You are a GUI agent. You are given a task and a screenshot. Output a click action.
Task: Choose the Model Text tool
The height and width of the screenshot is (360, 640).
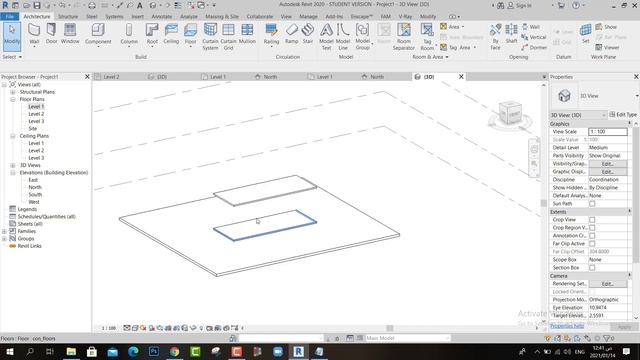[x=326, y=37]
